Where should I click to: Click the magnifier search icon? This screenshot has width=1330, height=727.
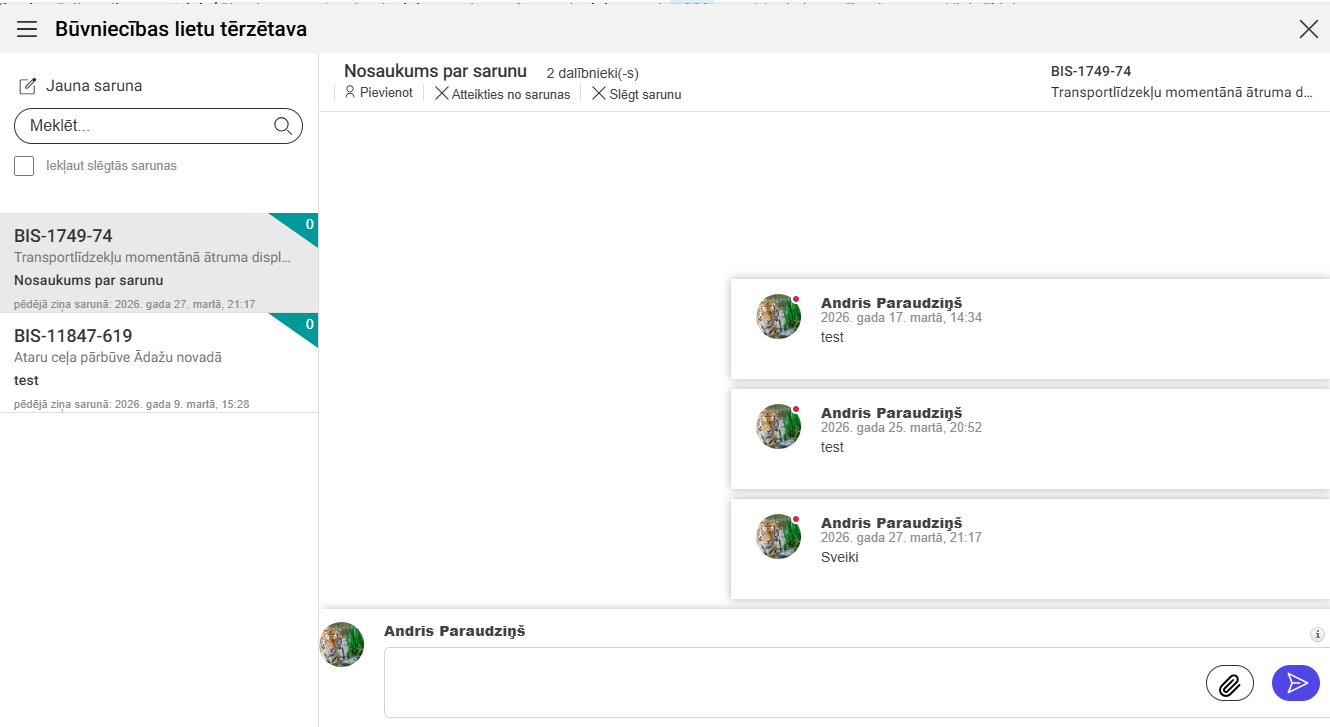tap(283, 126)
